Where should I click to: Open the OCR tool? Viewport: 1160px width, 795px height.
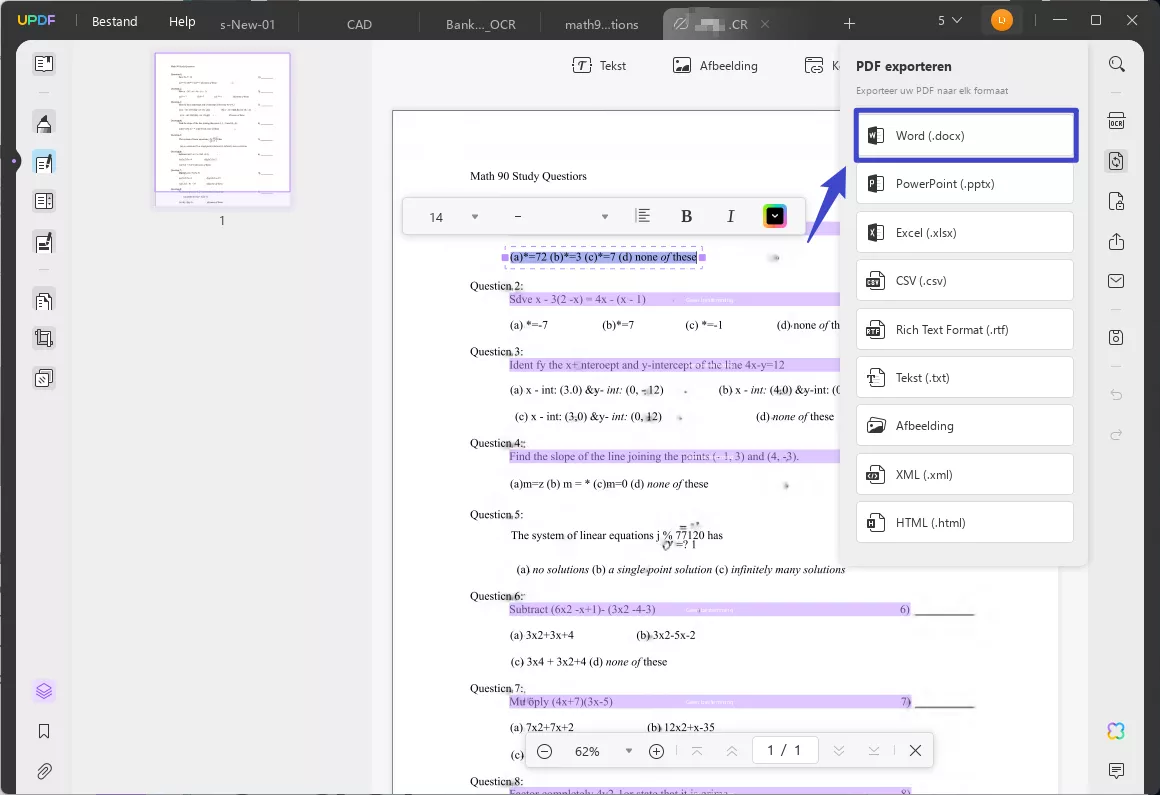pyautogui.click(x=1116, y=120)
